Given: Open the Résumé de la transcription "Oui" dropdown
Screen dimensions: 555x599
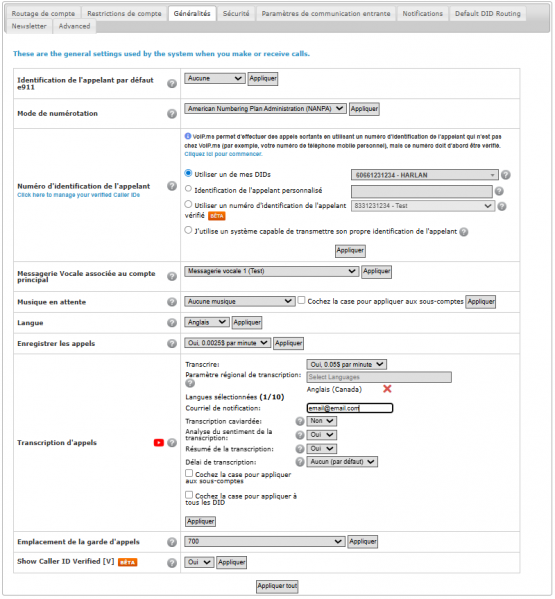Looking at the screenshot, I should 322,448.
